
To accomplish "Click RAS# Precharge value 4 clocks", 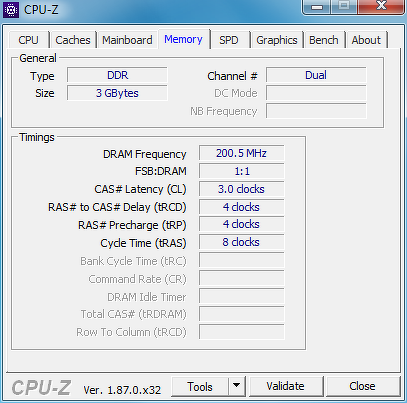I will pos(242,224).
